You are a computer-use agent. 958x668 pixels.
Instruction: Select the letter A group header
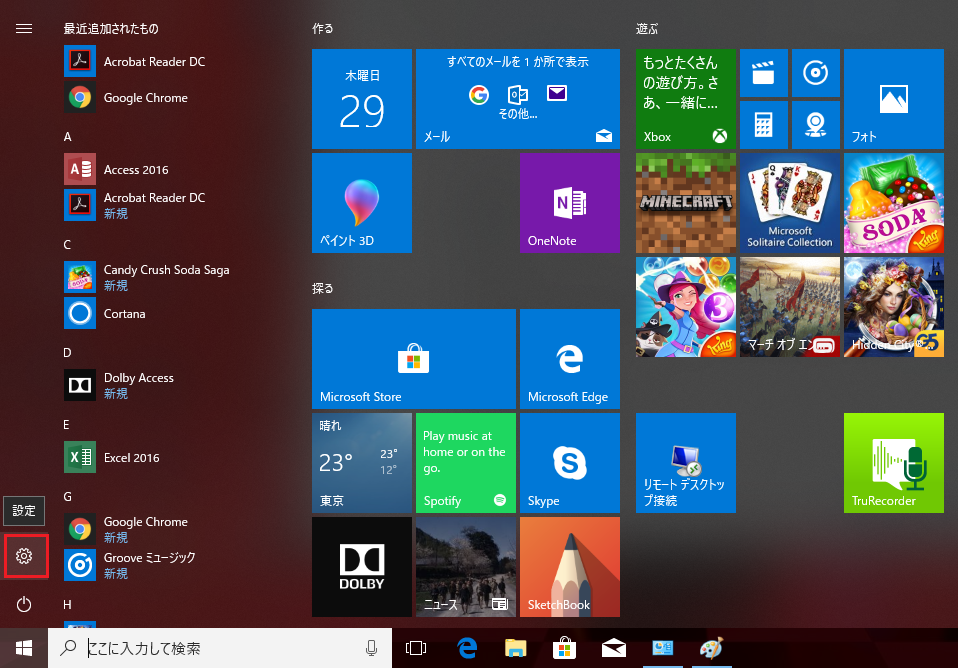[67, 137]
